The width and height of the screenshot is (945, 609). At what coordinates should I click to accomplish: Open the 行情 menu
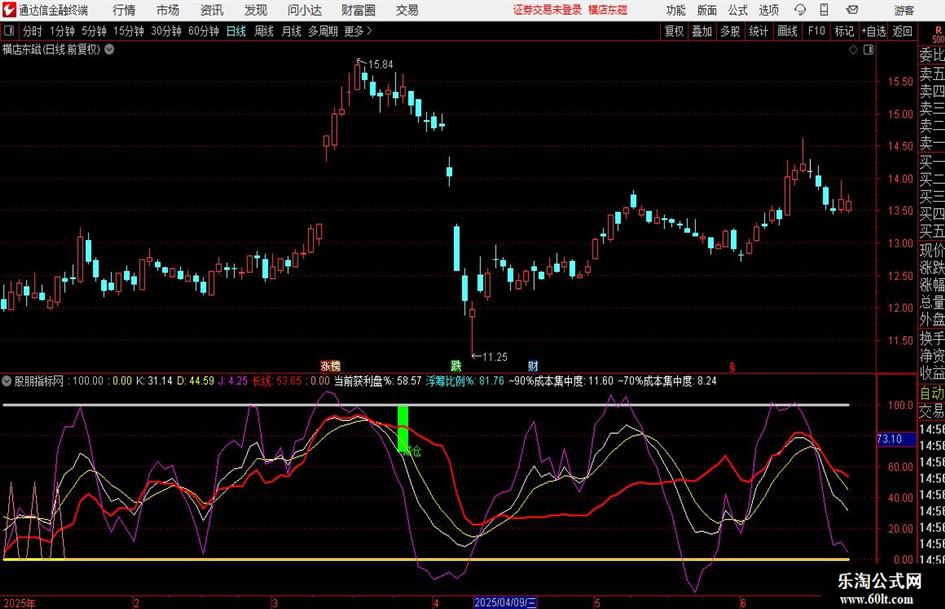124,10
